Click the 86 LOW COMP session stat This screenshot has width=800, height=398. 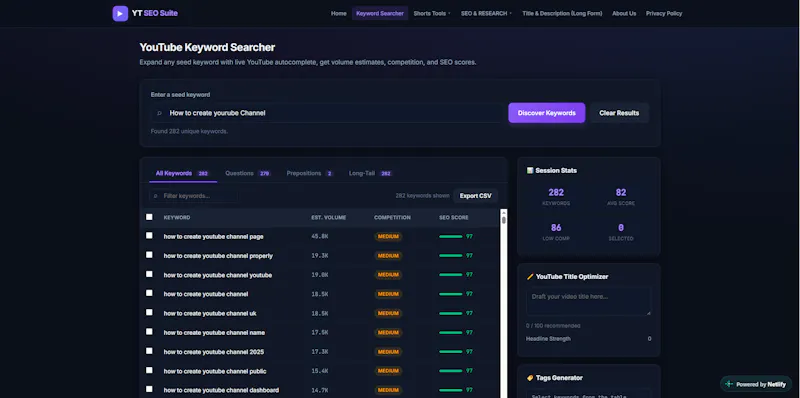(x=556, y=232)
